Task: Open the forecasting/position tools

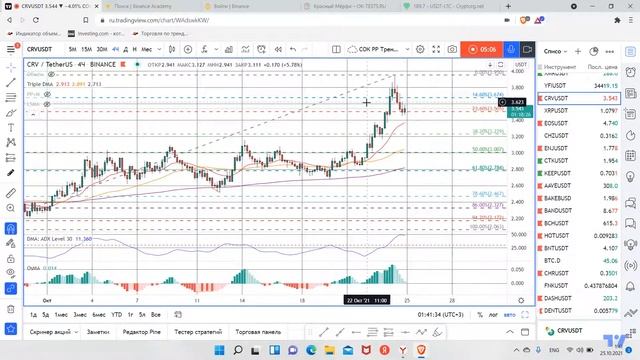Action: [x=11, y=158]
